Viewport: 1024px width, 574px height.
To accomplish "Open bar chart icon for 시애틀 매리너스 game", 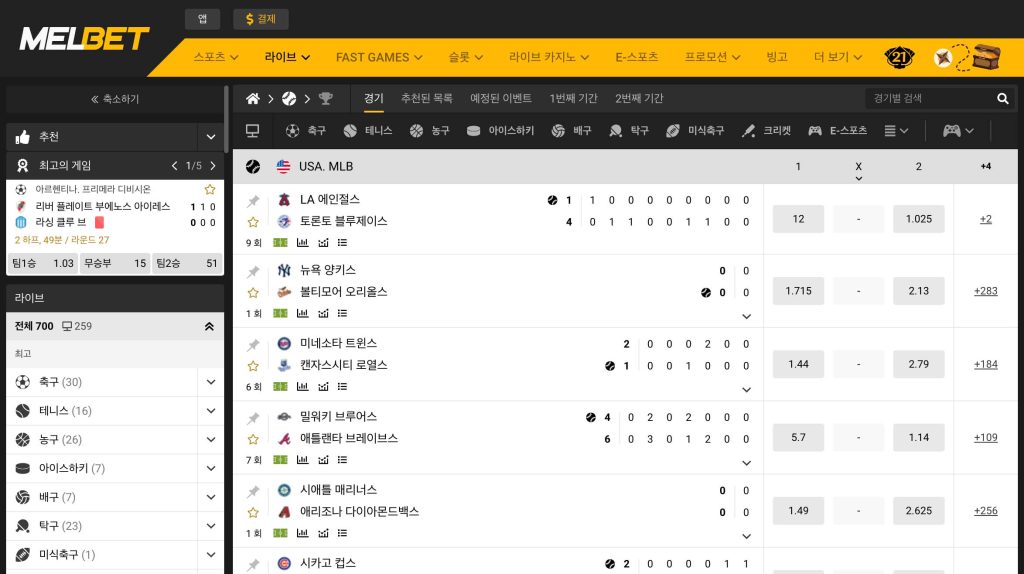I will (302, 533).
